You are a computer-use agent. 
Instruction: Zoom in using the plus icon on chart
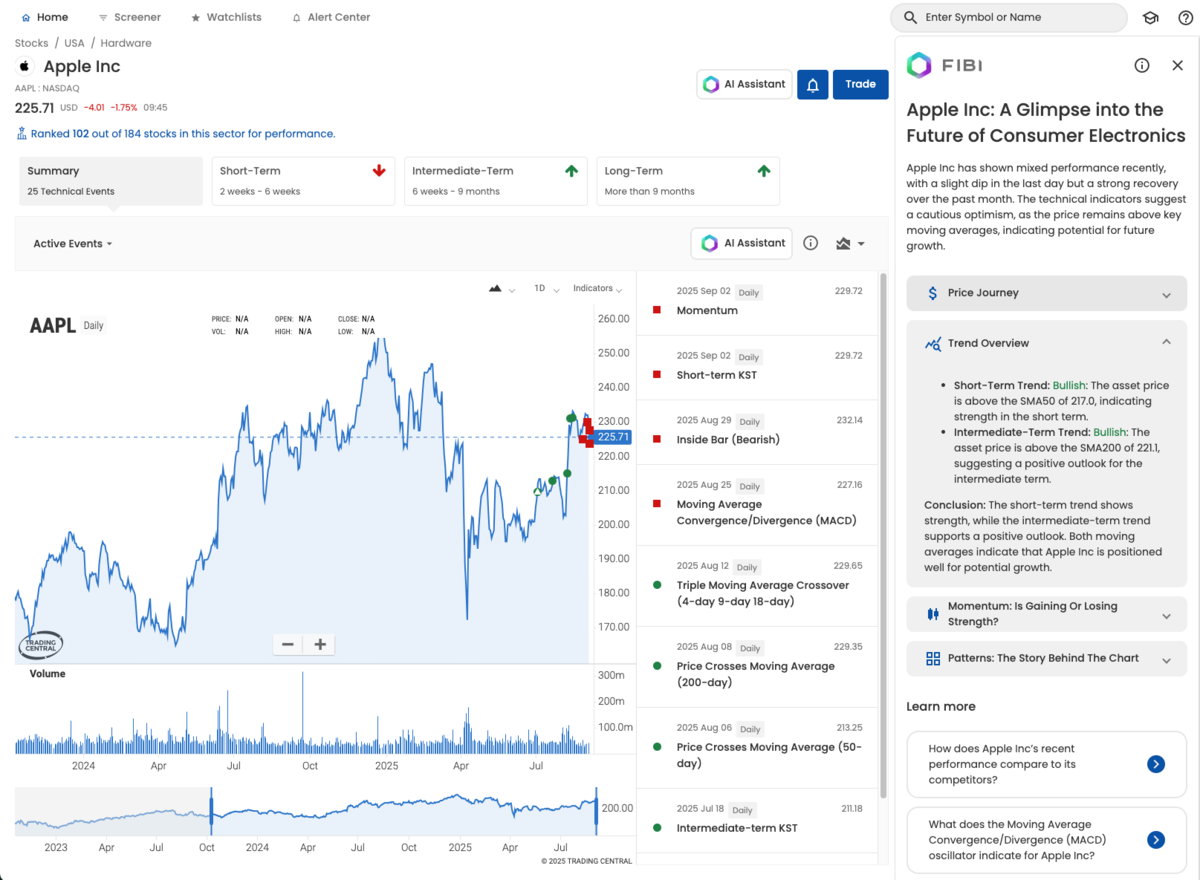[x=318, y=644]
